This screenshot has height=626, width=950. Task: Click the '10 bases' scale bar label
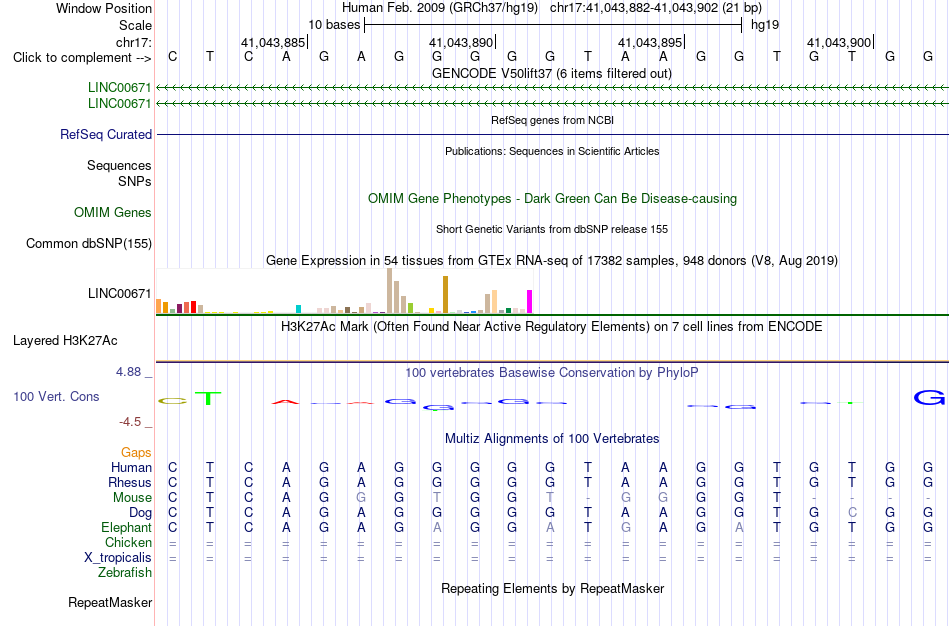pyautogui.click(x=334, y=25)
